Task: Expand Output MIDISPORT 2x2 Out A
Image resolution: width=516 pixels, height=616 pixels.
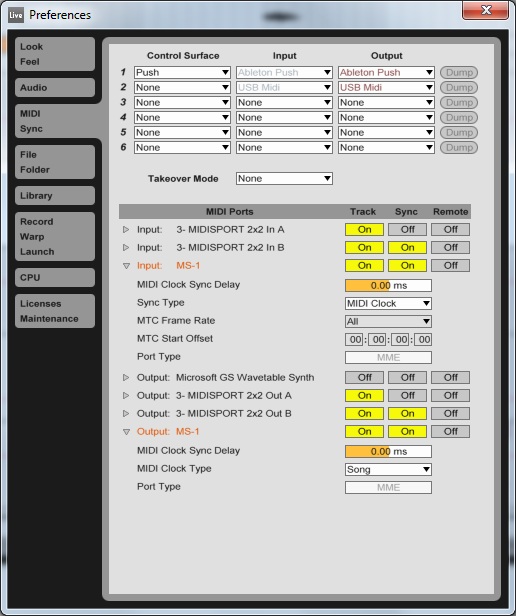Action: coord(126,396)
